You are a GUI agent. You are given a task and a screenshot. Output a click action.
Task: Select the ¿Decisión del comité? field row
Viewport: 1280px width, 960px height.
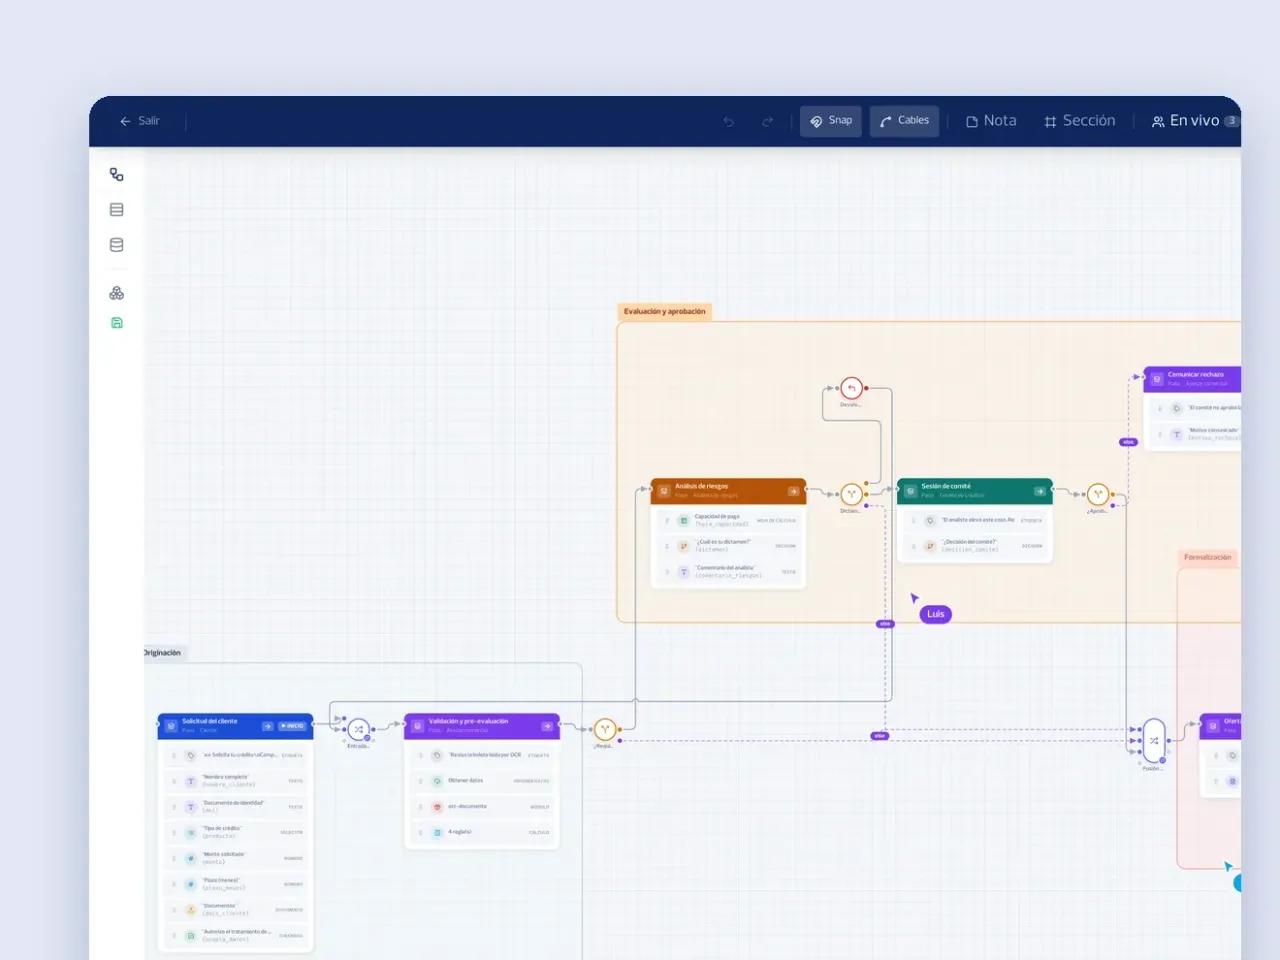click(975, 546)
